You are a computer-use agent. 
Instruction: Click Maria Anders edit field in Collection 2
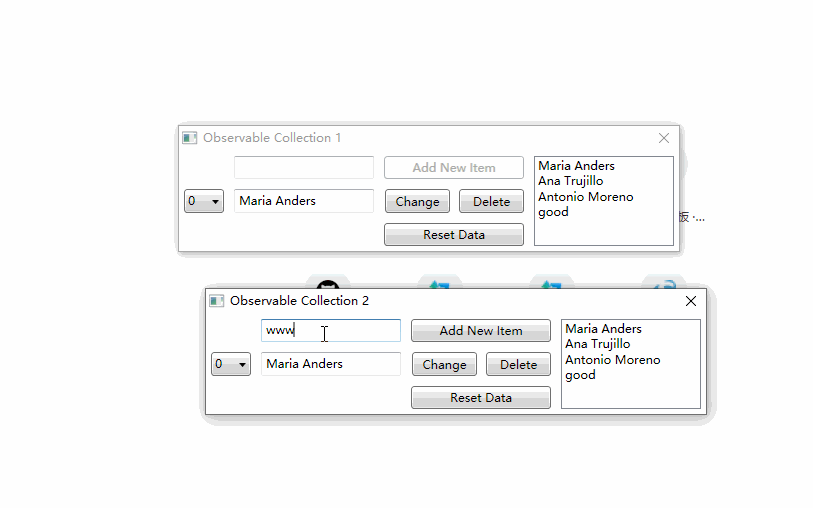331,364
